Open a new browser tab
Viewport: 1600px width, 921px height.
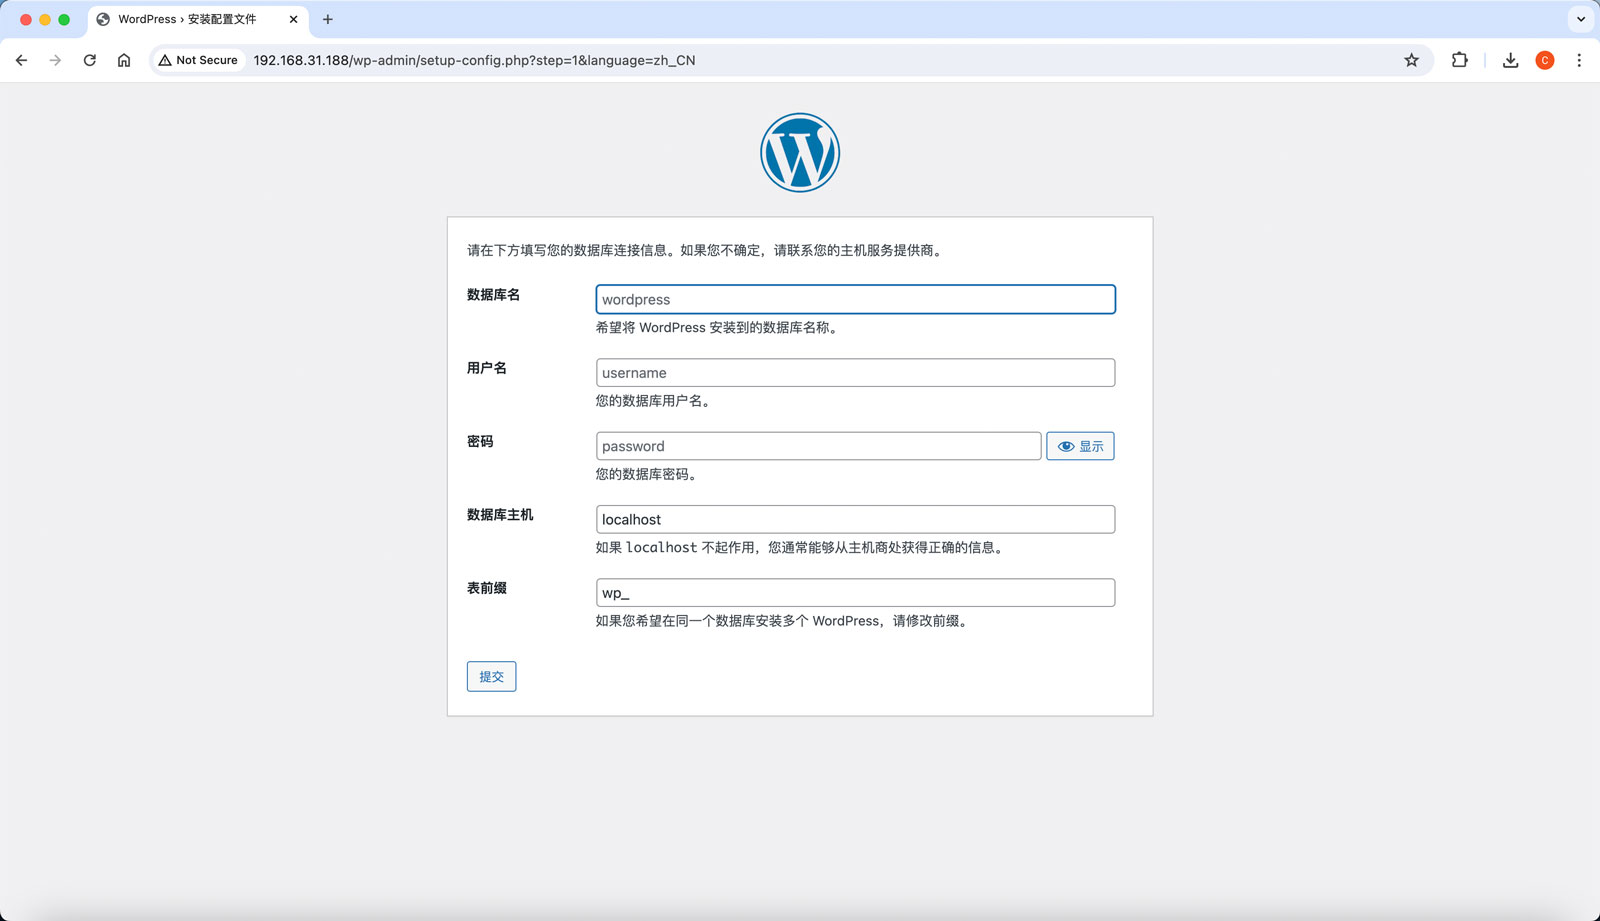(327, 19)
